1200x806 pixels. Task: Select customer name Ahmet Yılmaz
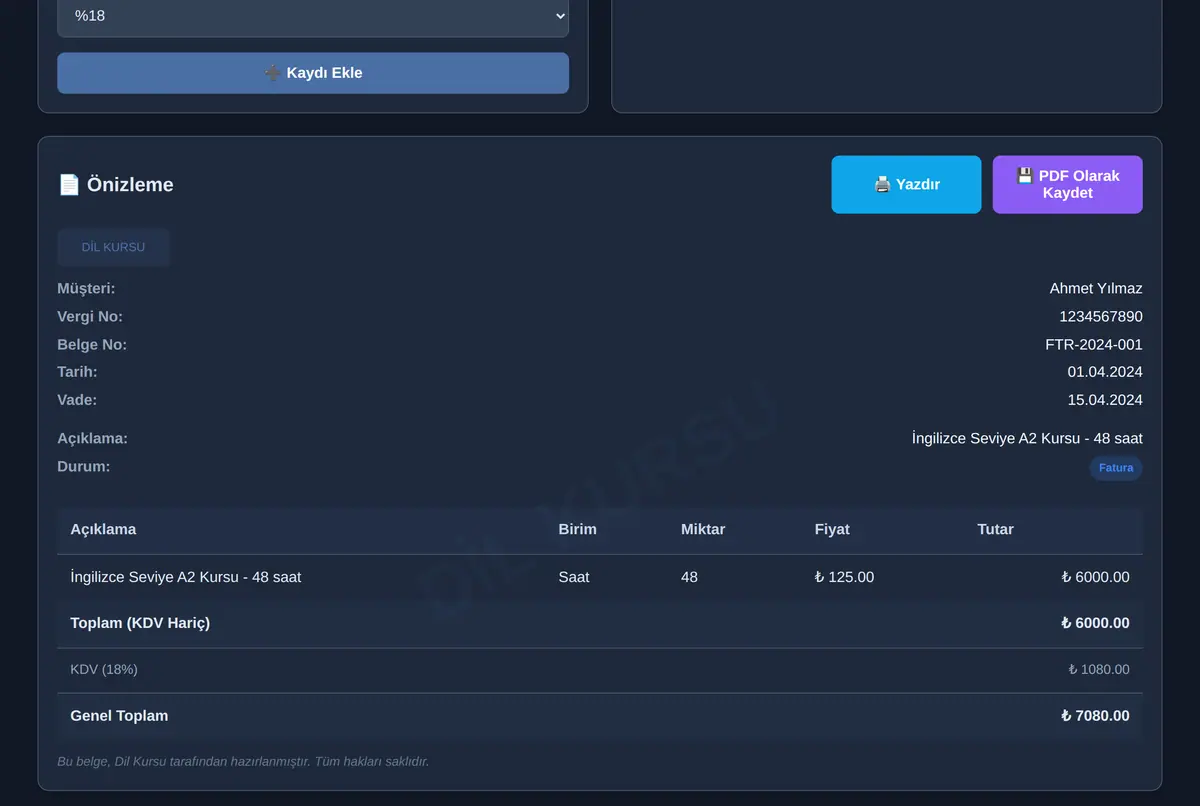pyautogui.click(x=1096, y=288)
